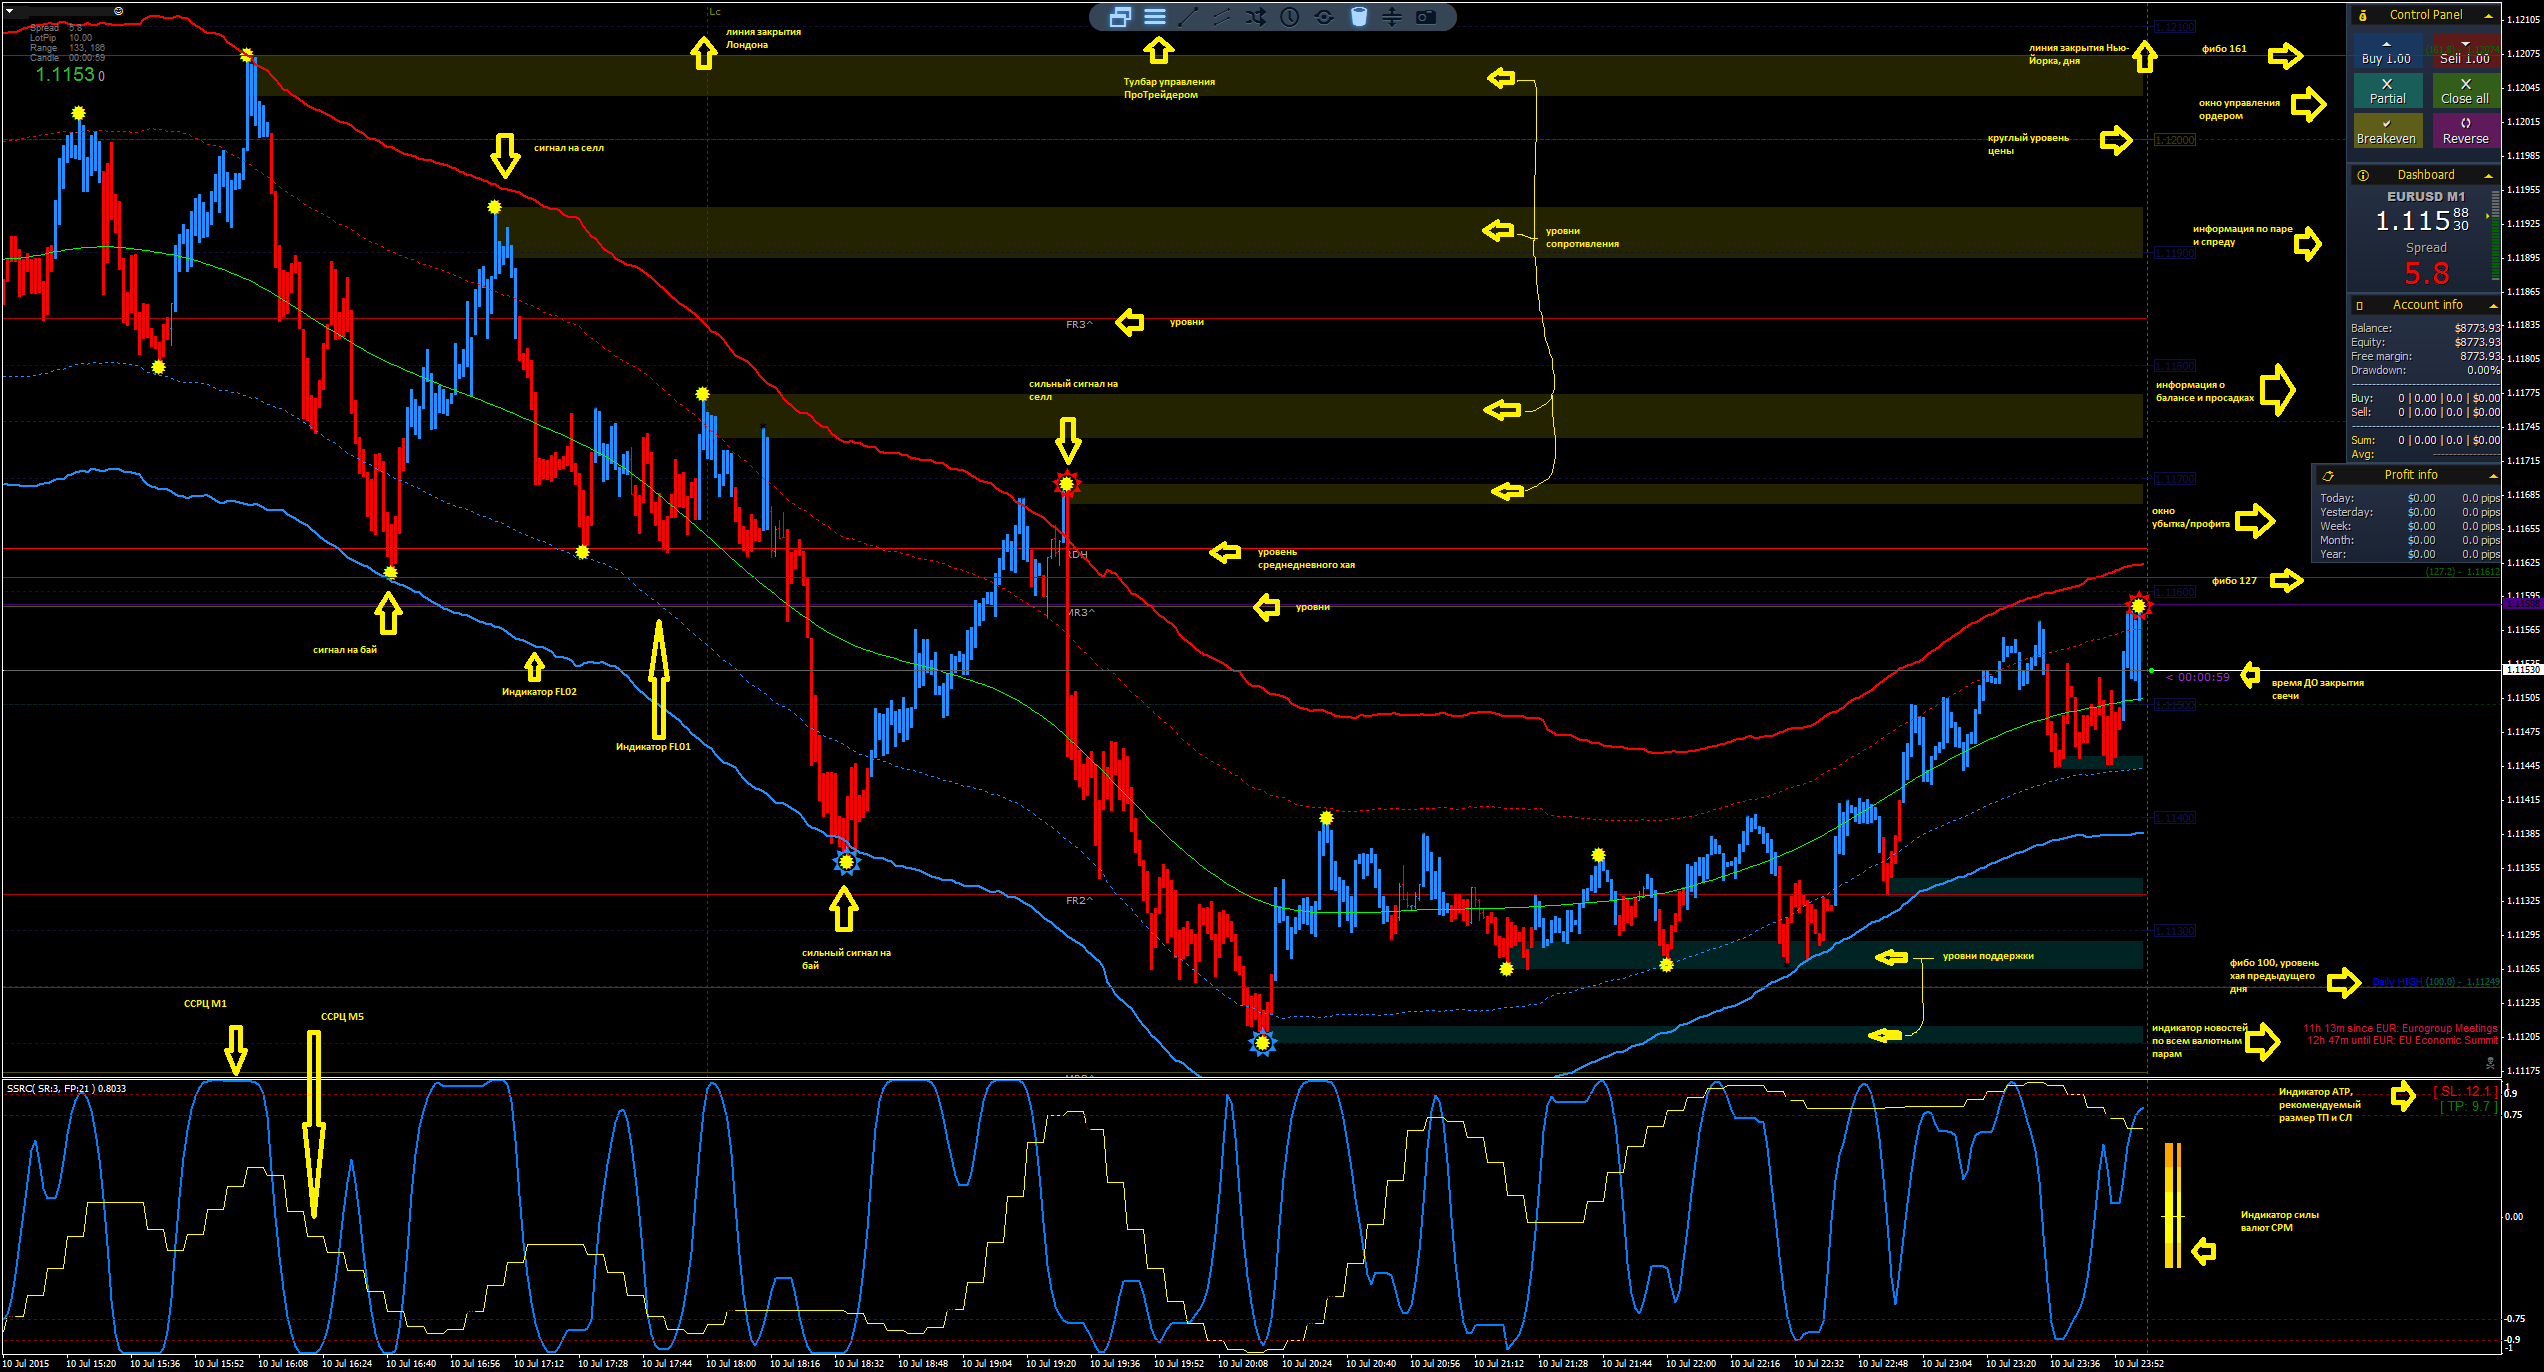Viewport: 2544px width, 1372px height.
Task: Click the skull icon below the news lines
Action: [x=2490, y=1063]
